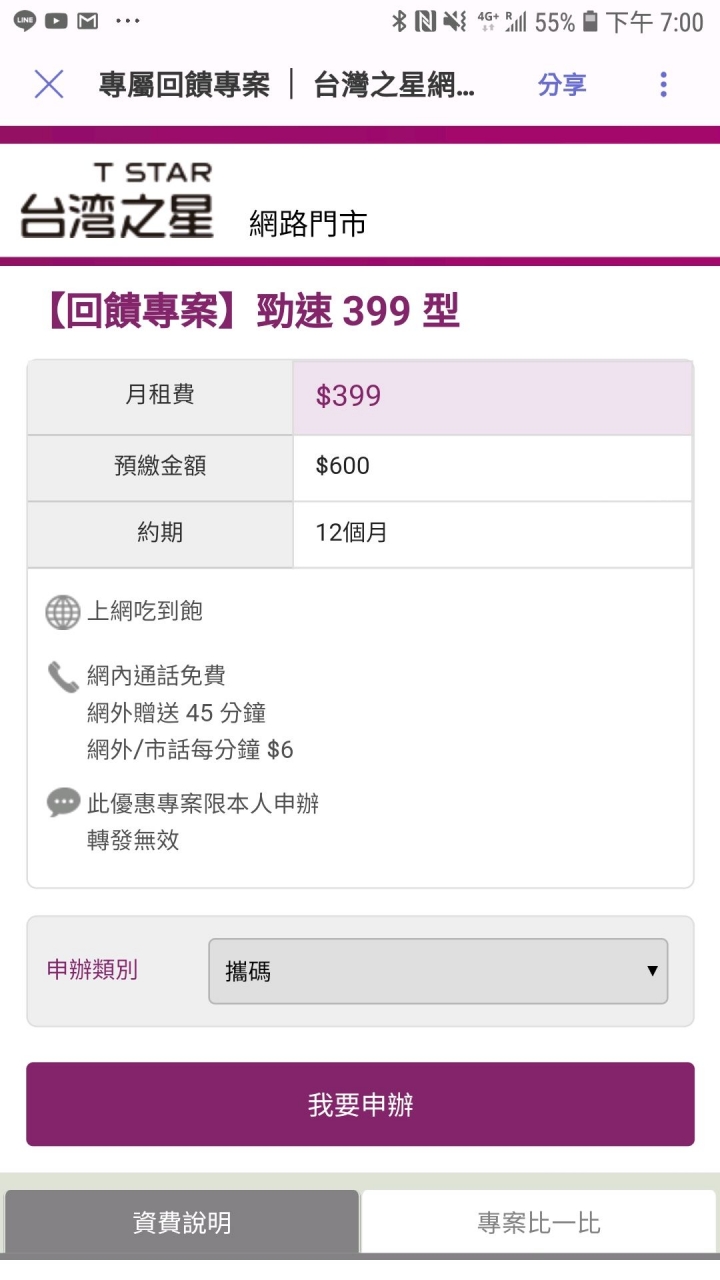Viewport: 720px width, 1280px height.
Task: Tap the 網路門市 heading text
Action: coord(308,224)
